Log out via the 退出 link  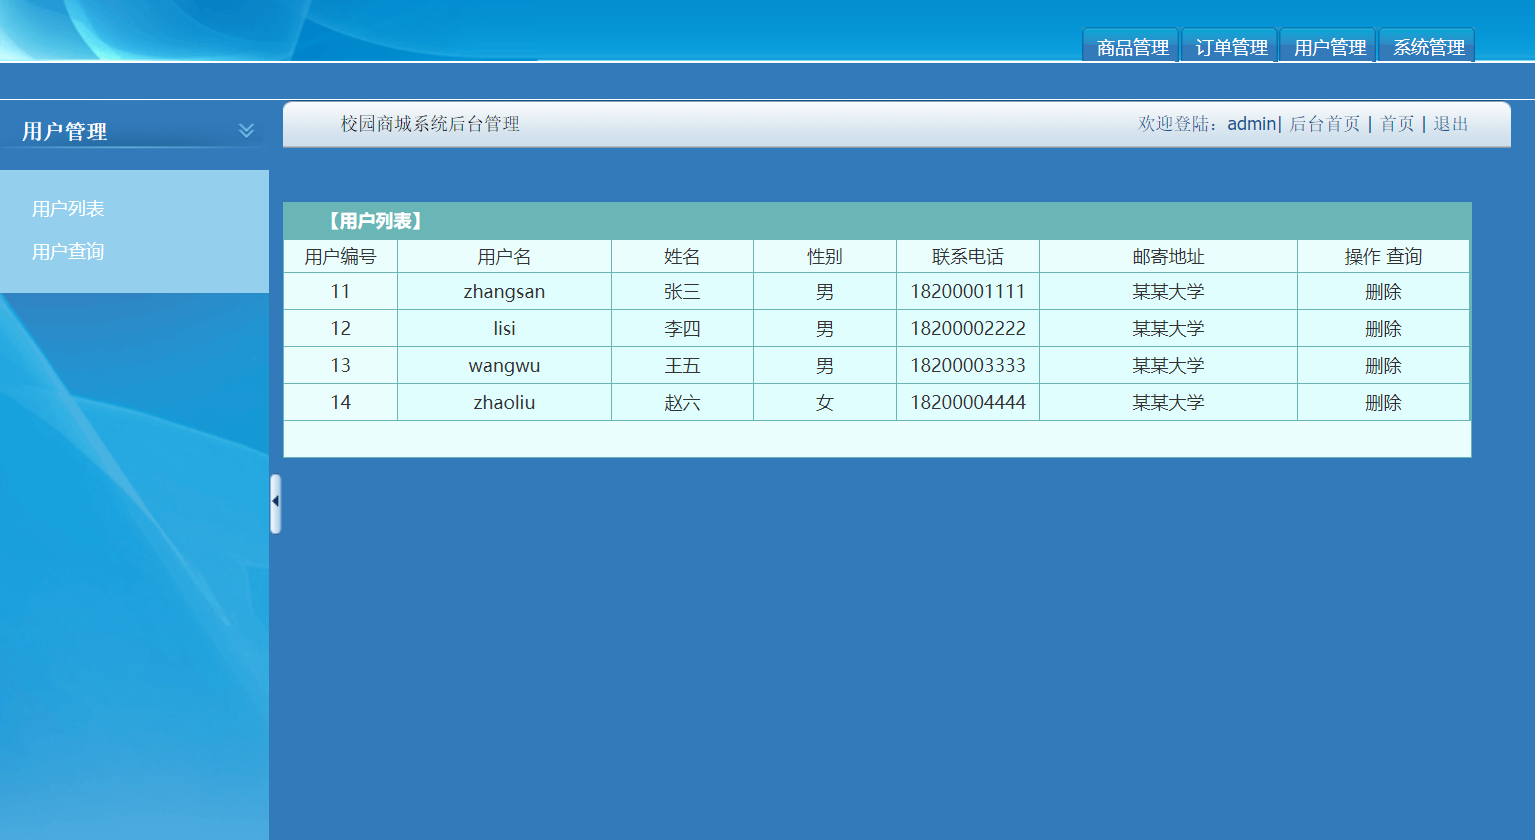[x=1450, y=124]
